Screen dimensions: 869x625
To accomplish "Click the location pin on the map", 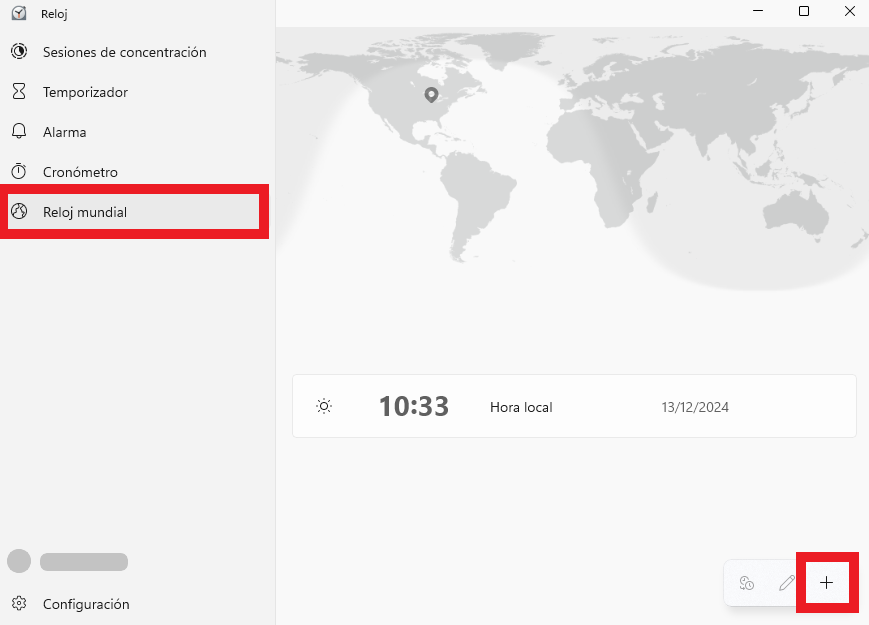I will point(431,95).
